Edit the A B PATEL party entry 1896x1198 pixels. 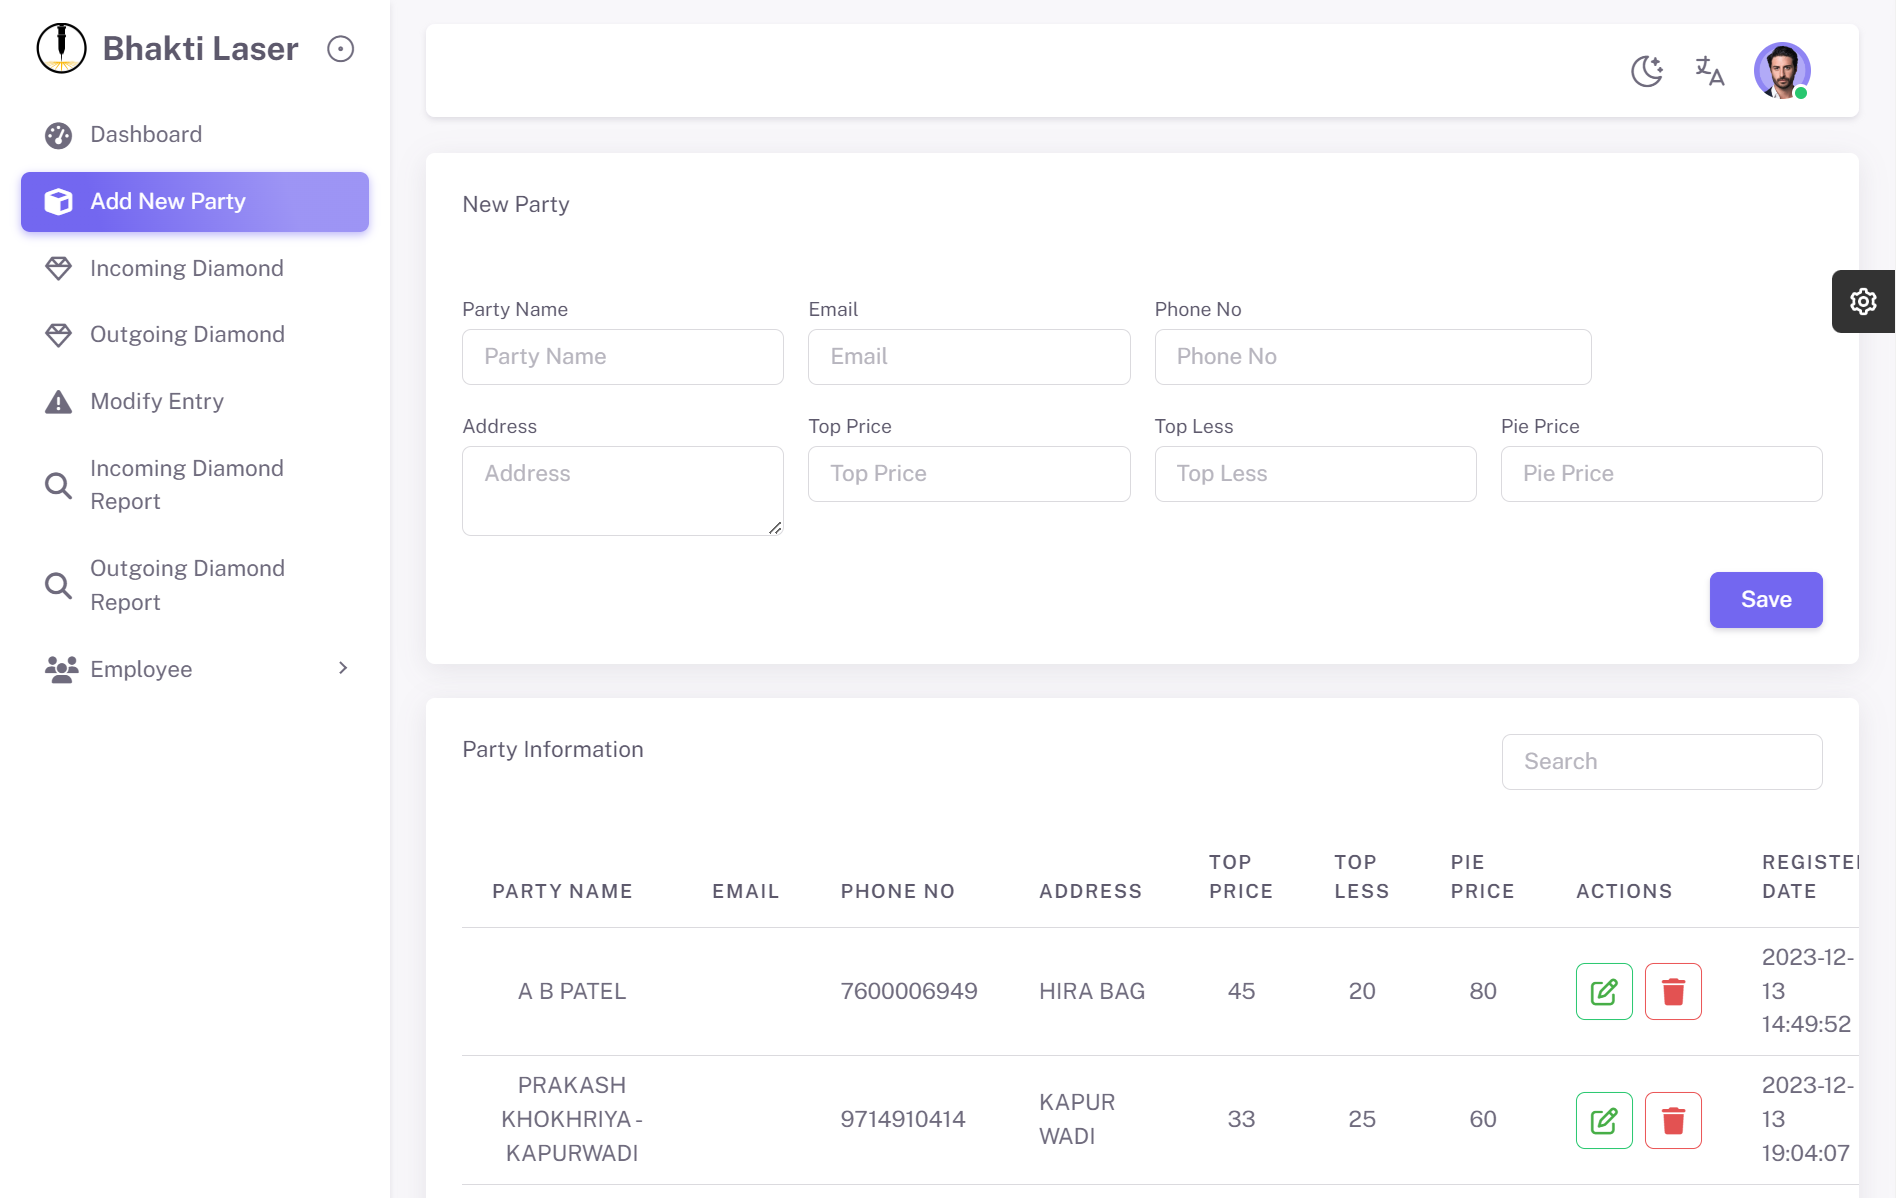pyautogui.click(x=1603, y=991)
